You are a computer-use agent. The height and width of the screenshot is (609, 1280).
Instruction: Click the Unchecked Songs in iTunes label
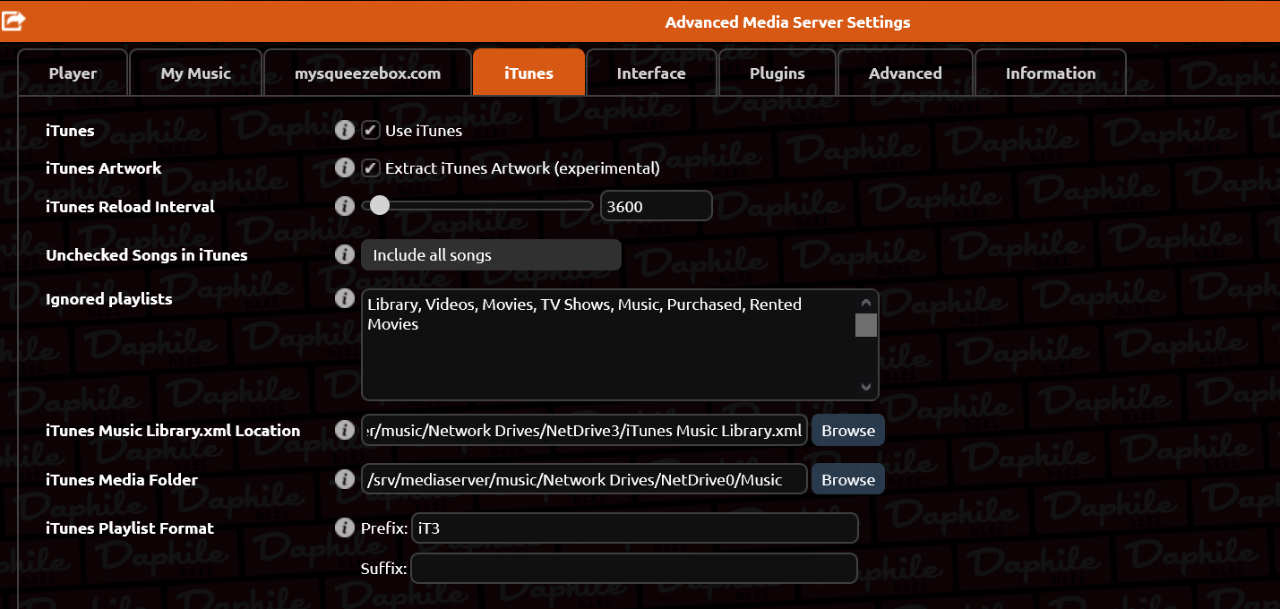pos(147,255)
